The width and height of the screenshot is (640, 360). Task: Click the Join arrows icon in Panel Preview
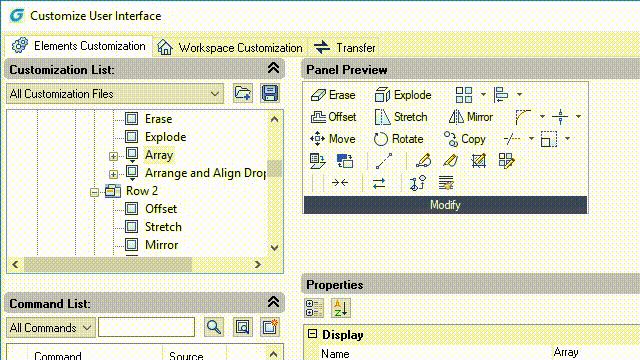[340, 183]
